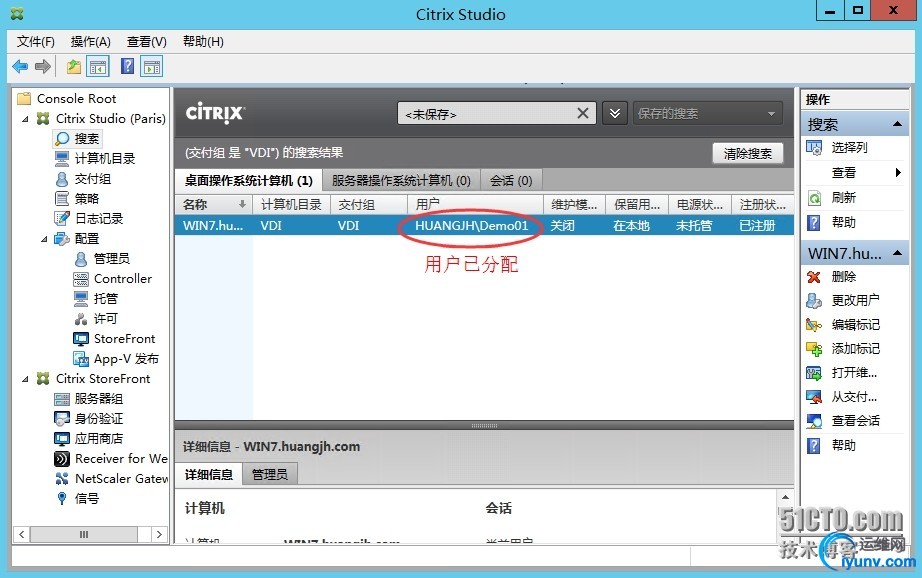
Task: Switch to 服务器操作系统计算机 (0) tab
Action: 401,181
